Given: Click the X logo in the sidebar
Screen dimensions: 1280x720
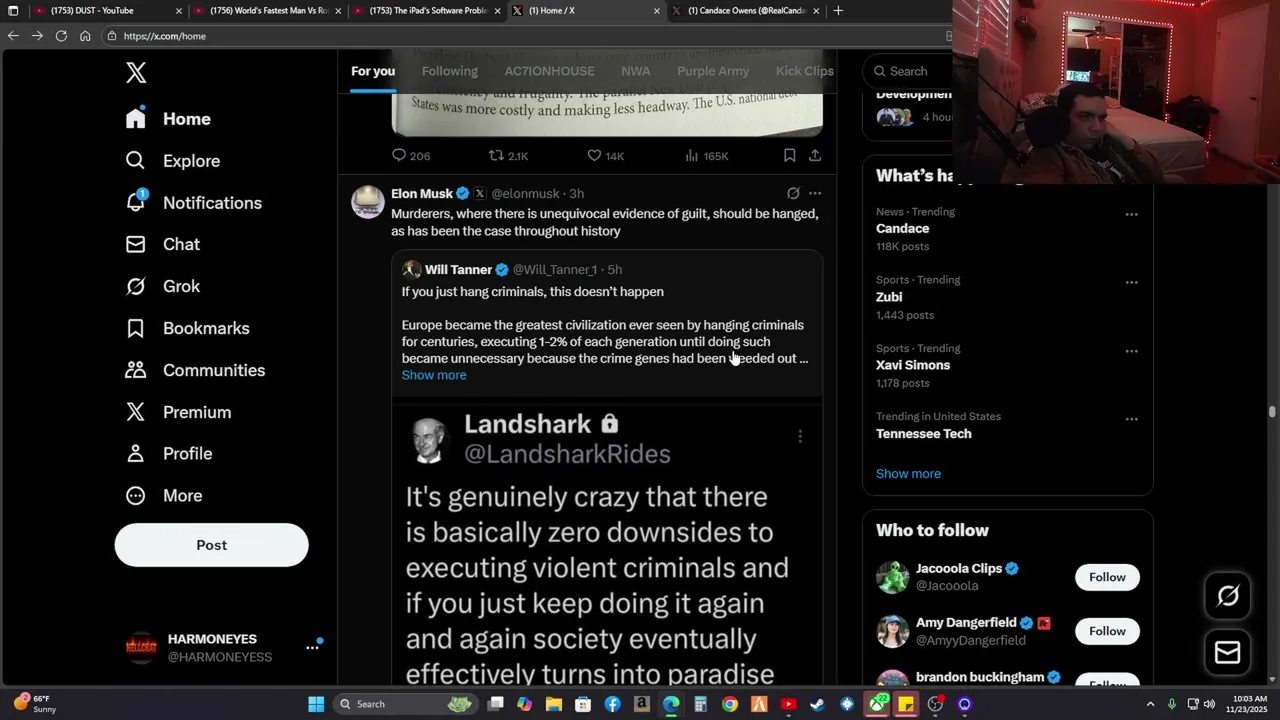Looking at the screenshot, I should click(136, 72).
